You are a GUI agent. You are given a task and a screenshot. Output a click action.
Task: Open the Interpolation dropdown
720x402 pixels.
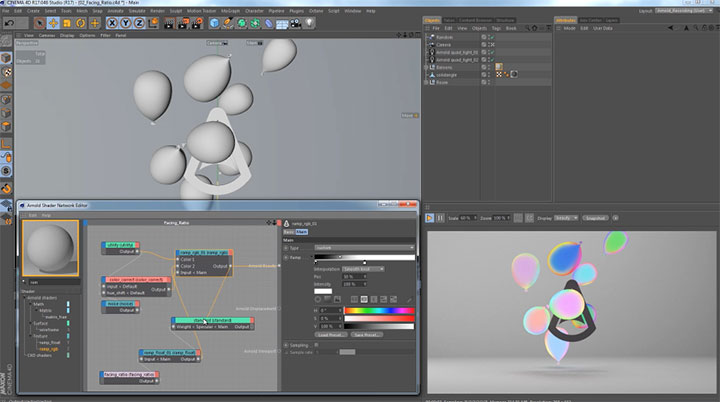pos(363,269)
